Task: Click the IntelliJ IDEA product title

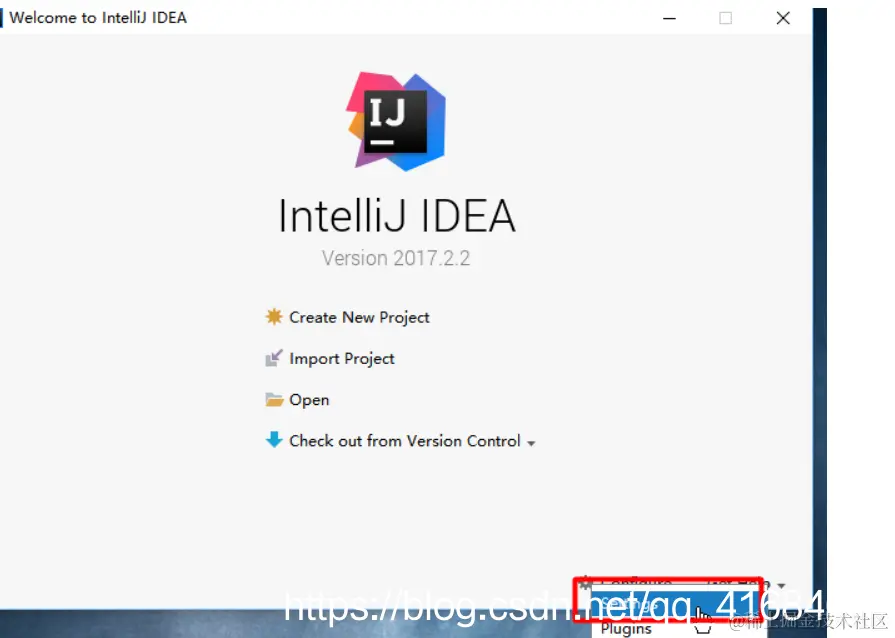Action: point(397,216)
